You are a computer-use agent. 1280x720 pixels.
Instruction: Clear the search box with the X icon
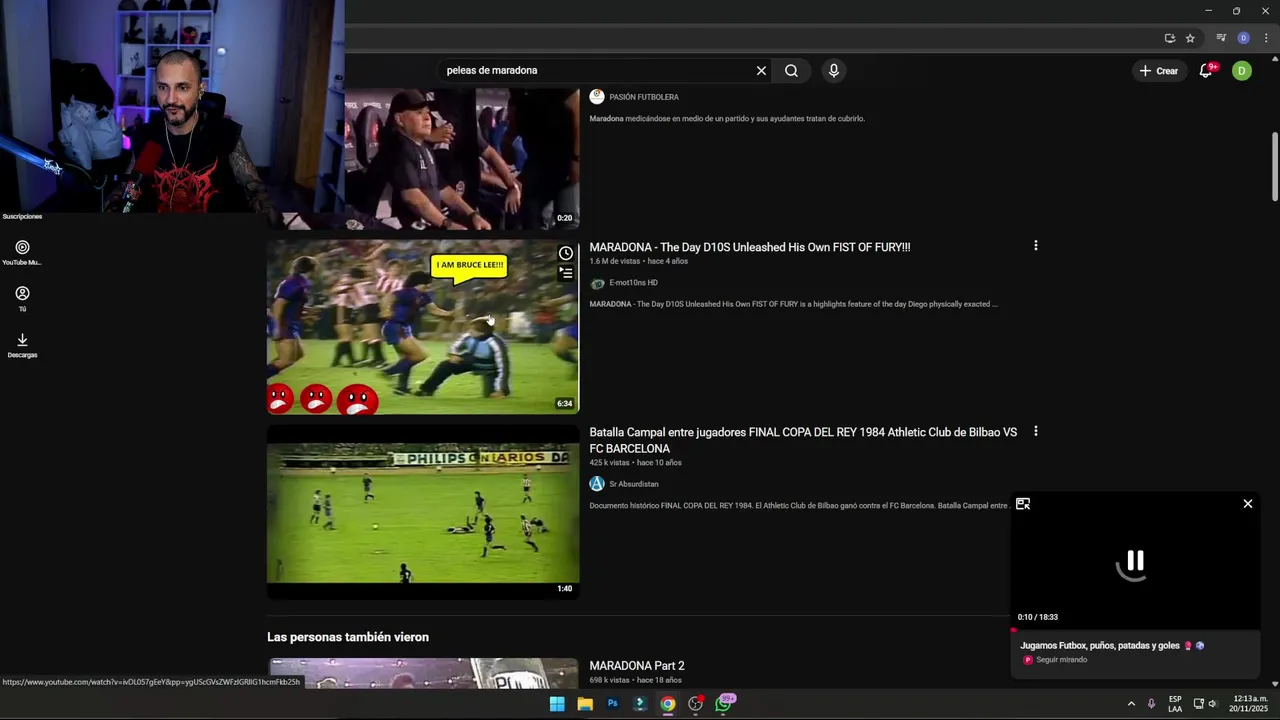pyautogui.click(x=761, y=71)
